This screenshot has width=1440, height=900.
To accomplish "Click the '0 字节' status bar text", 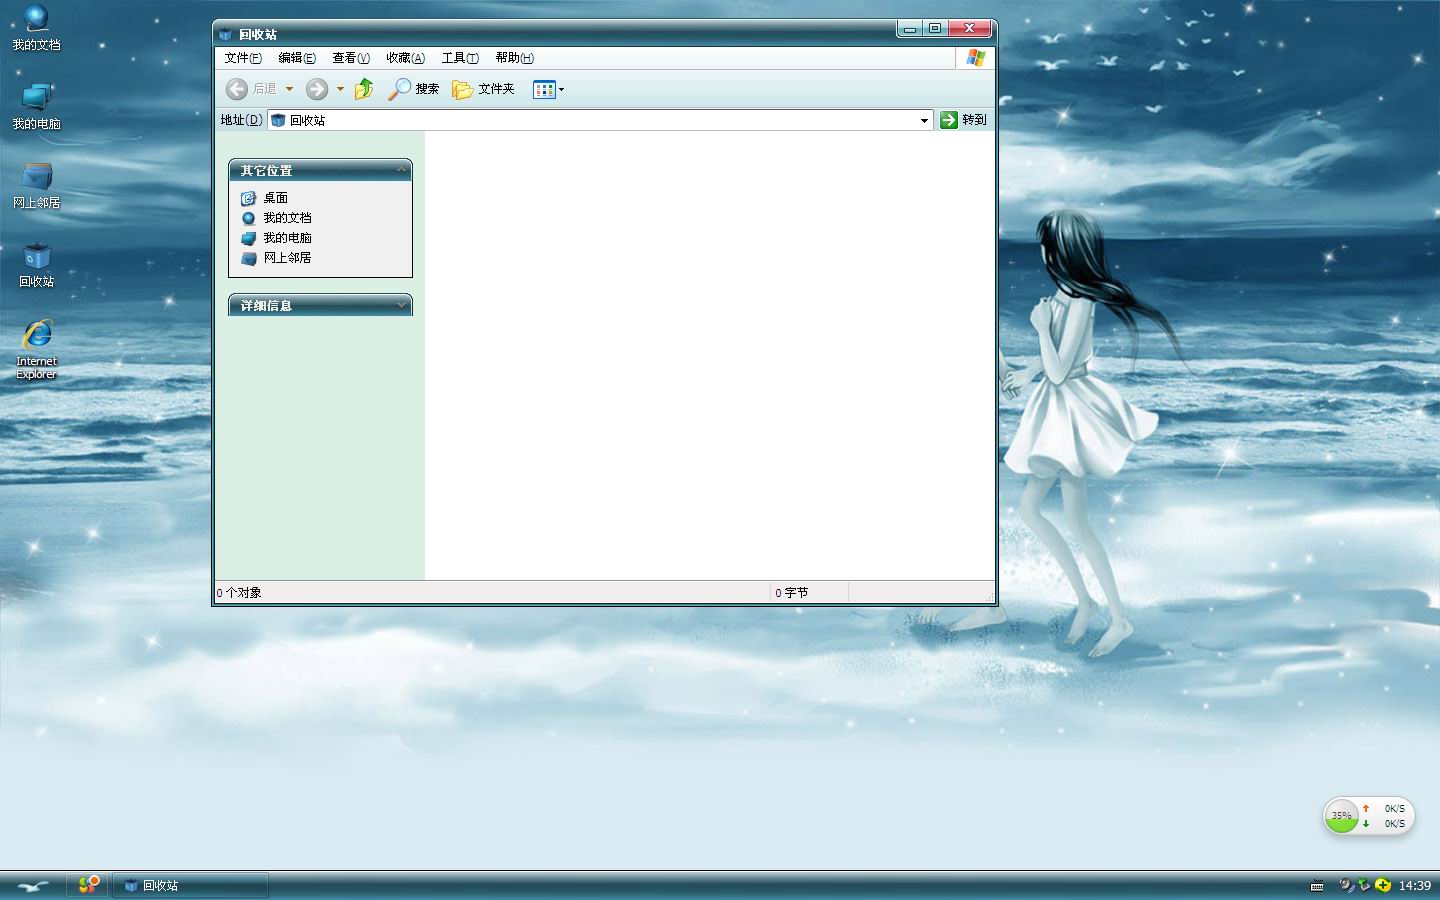I will [x=791, y=593].
